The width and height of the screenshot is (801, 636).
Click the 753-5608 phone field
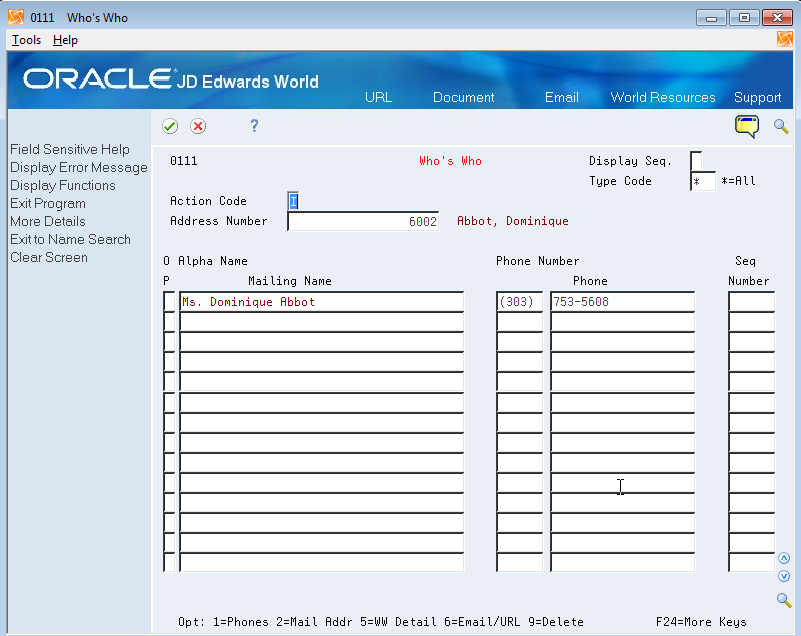click(623, 301)
